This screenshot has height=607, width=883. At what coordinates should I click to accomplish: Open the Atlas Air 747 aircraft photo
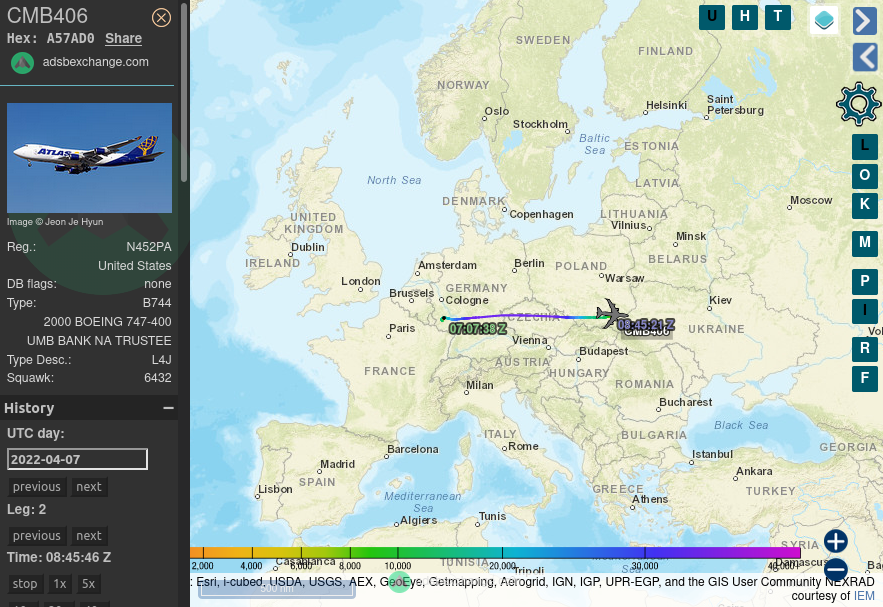(x=90, y=158)
